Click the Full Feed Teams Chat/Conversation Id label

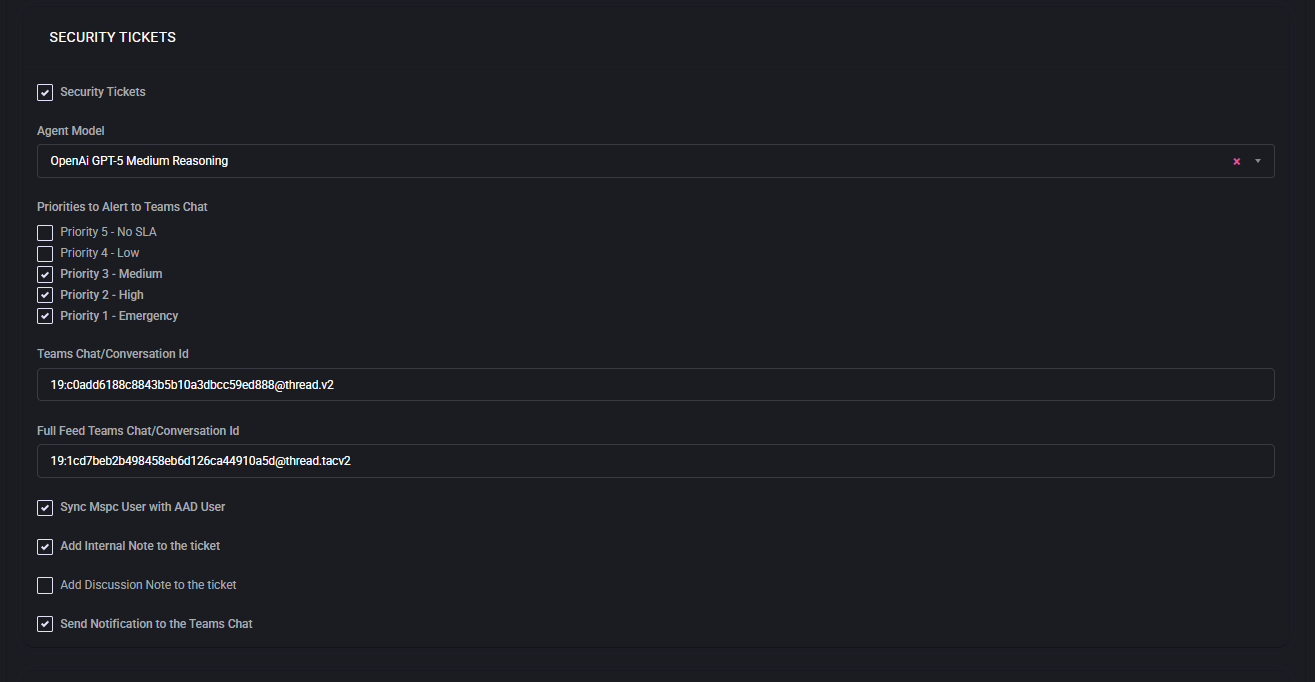(x=138, y=431)
